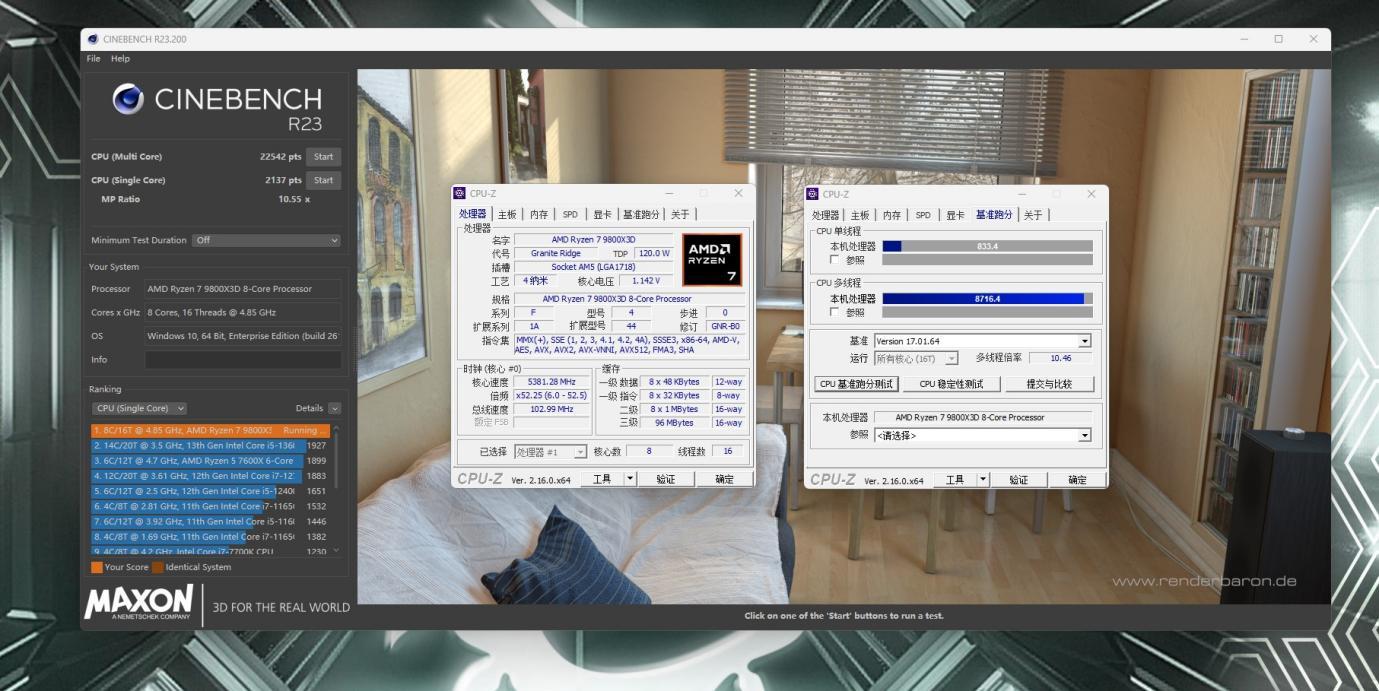The width and height of the screenshot is (1379, 691).
Task: Click CPU-Z logo text in benchmark window footer
Action: coord(833,479)
